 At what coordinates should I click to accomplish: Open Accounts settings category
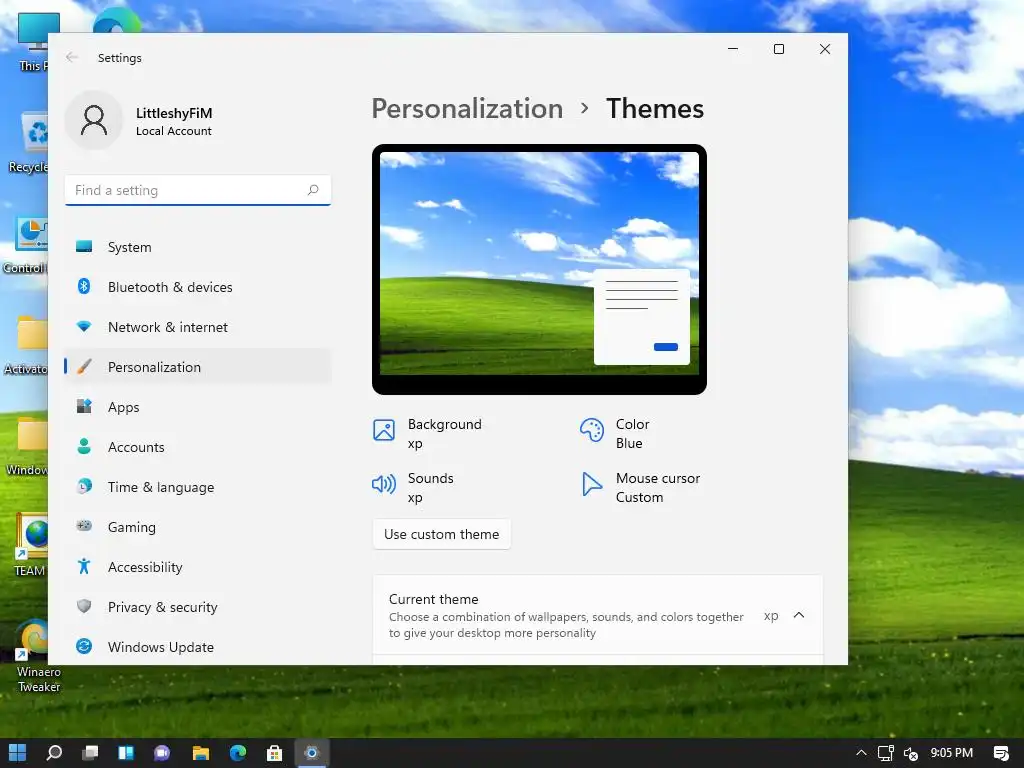pos(198,447)
